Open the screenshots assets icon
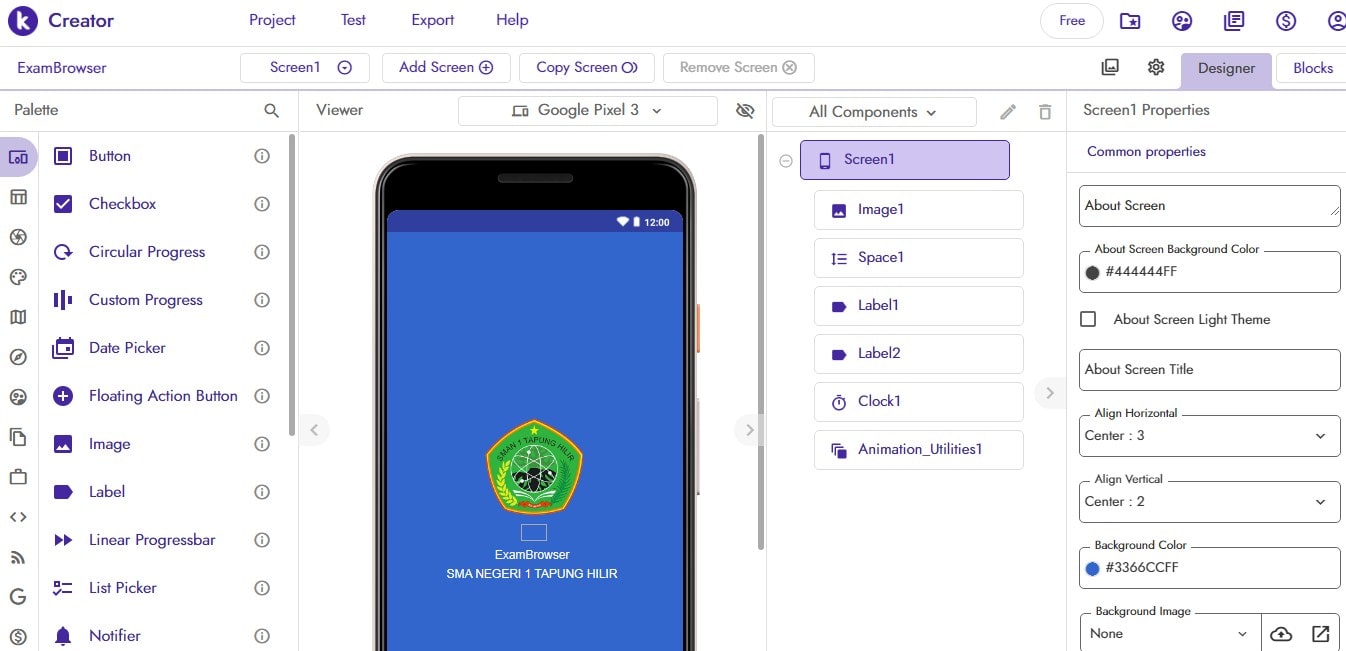Image resolution: width=1346 pixels, height=651 pixels. tap(1110, 66)
